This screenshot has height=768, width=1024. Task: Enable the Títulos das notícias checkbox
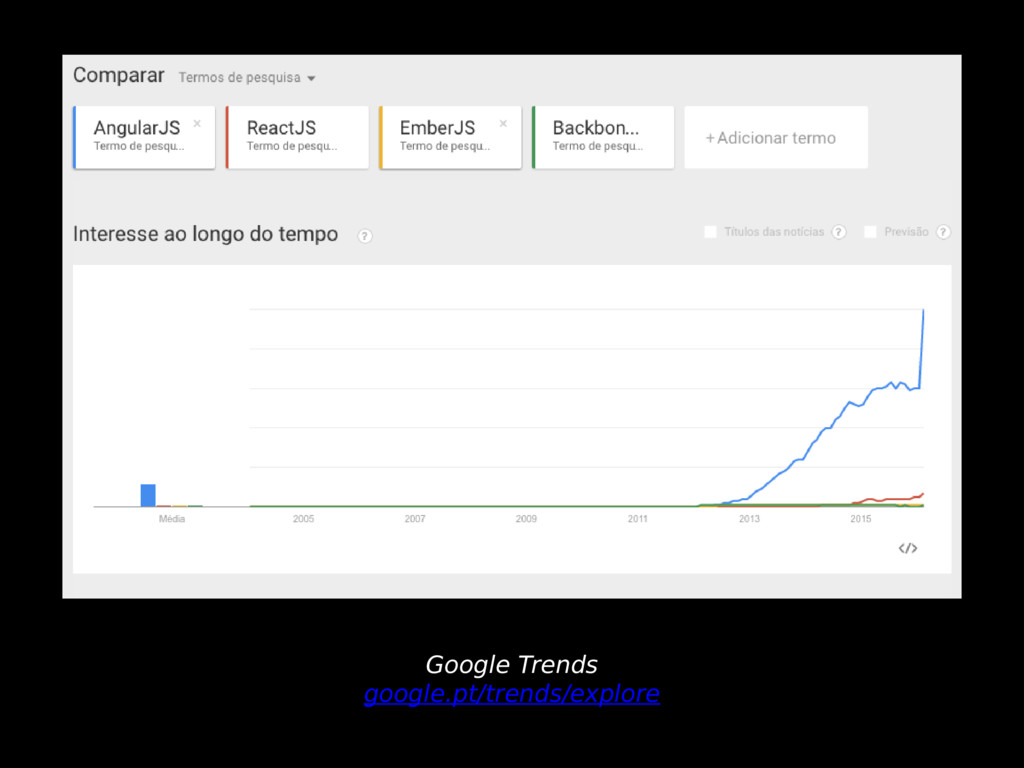[711, 232]
